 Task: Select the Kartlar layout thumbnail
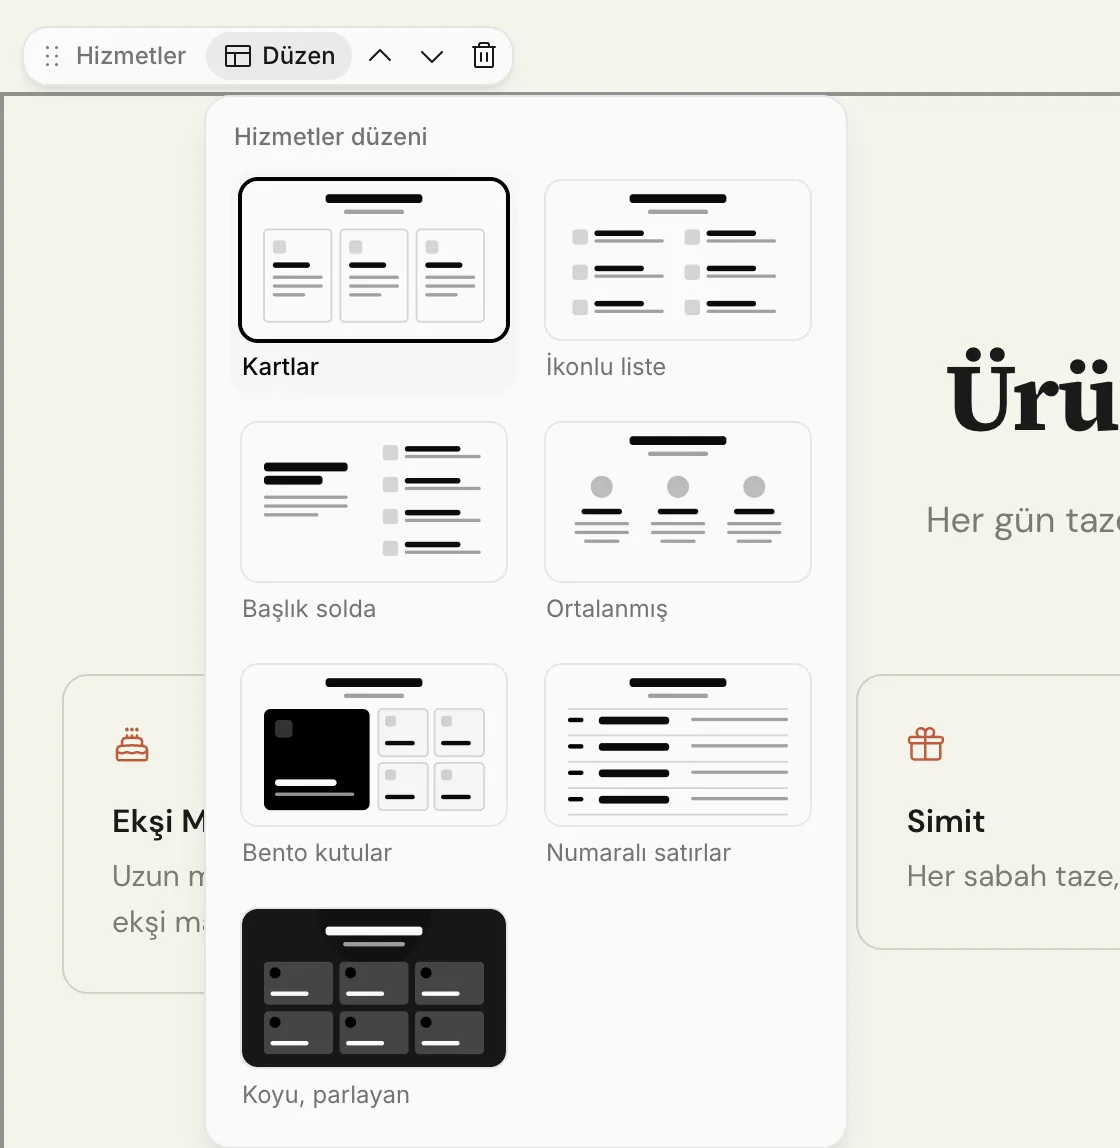point(374,260)
